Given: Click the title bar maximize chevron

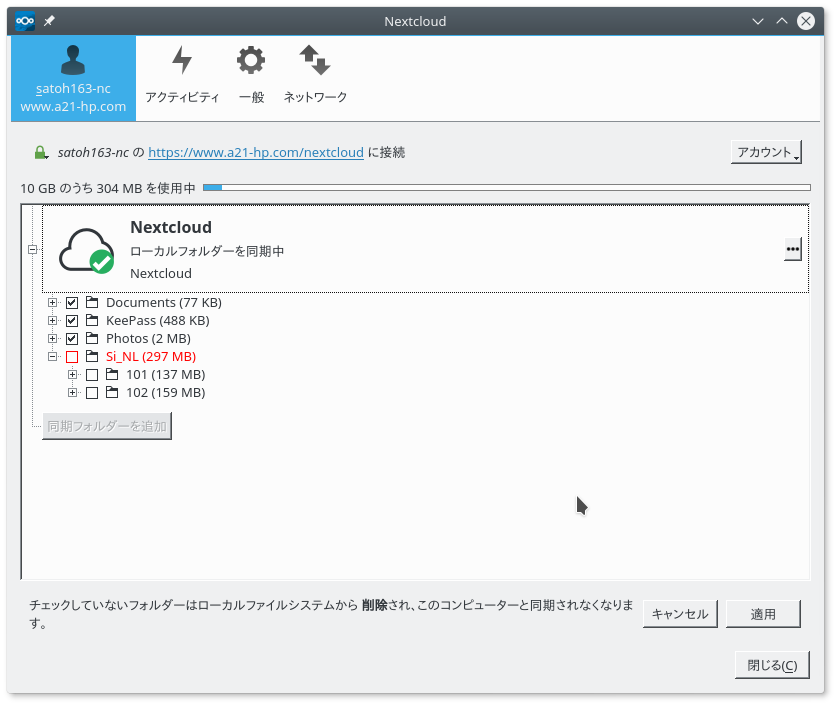Looking at the screenshot, I should click(782, 21).
